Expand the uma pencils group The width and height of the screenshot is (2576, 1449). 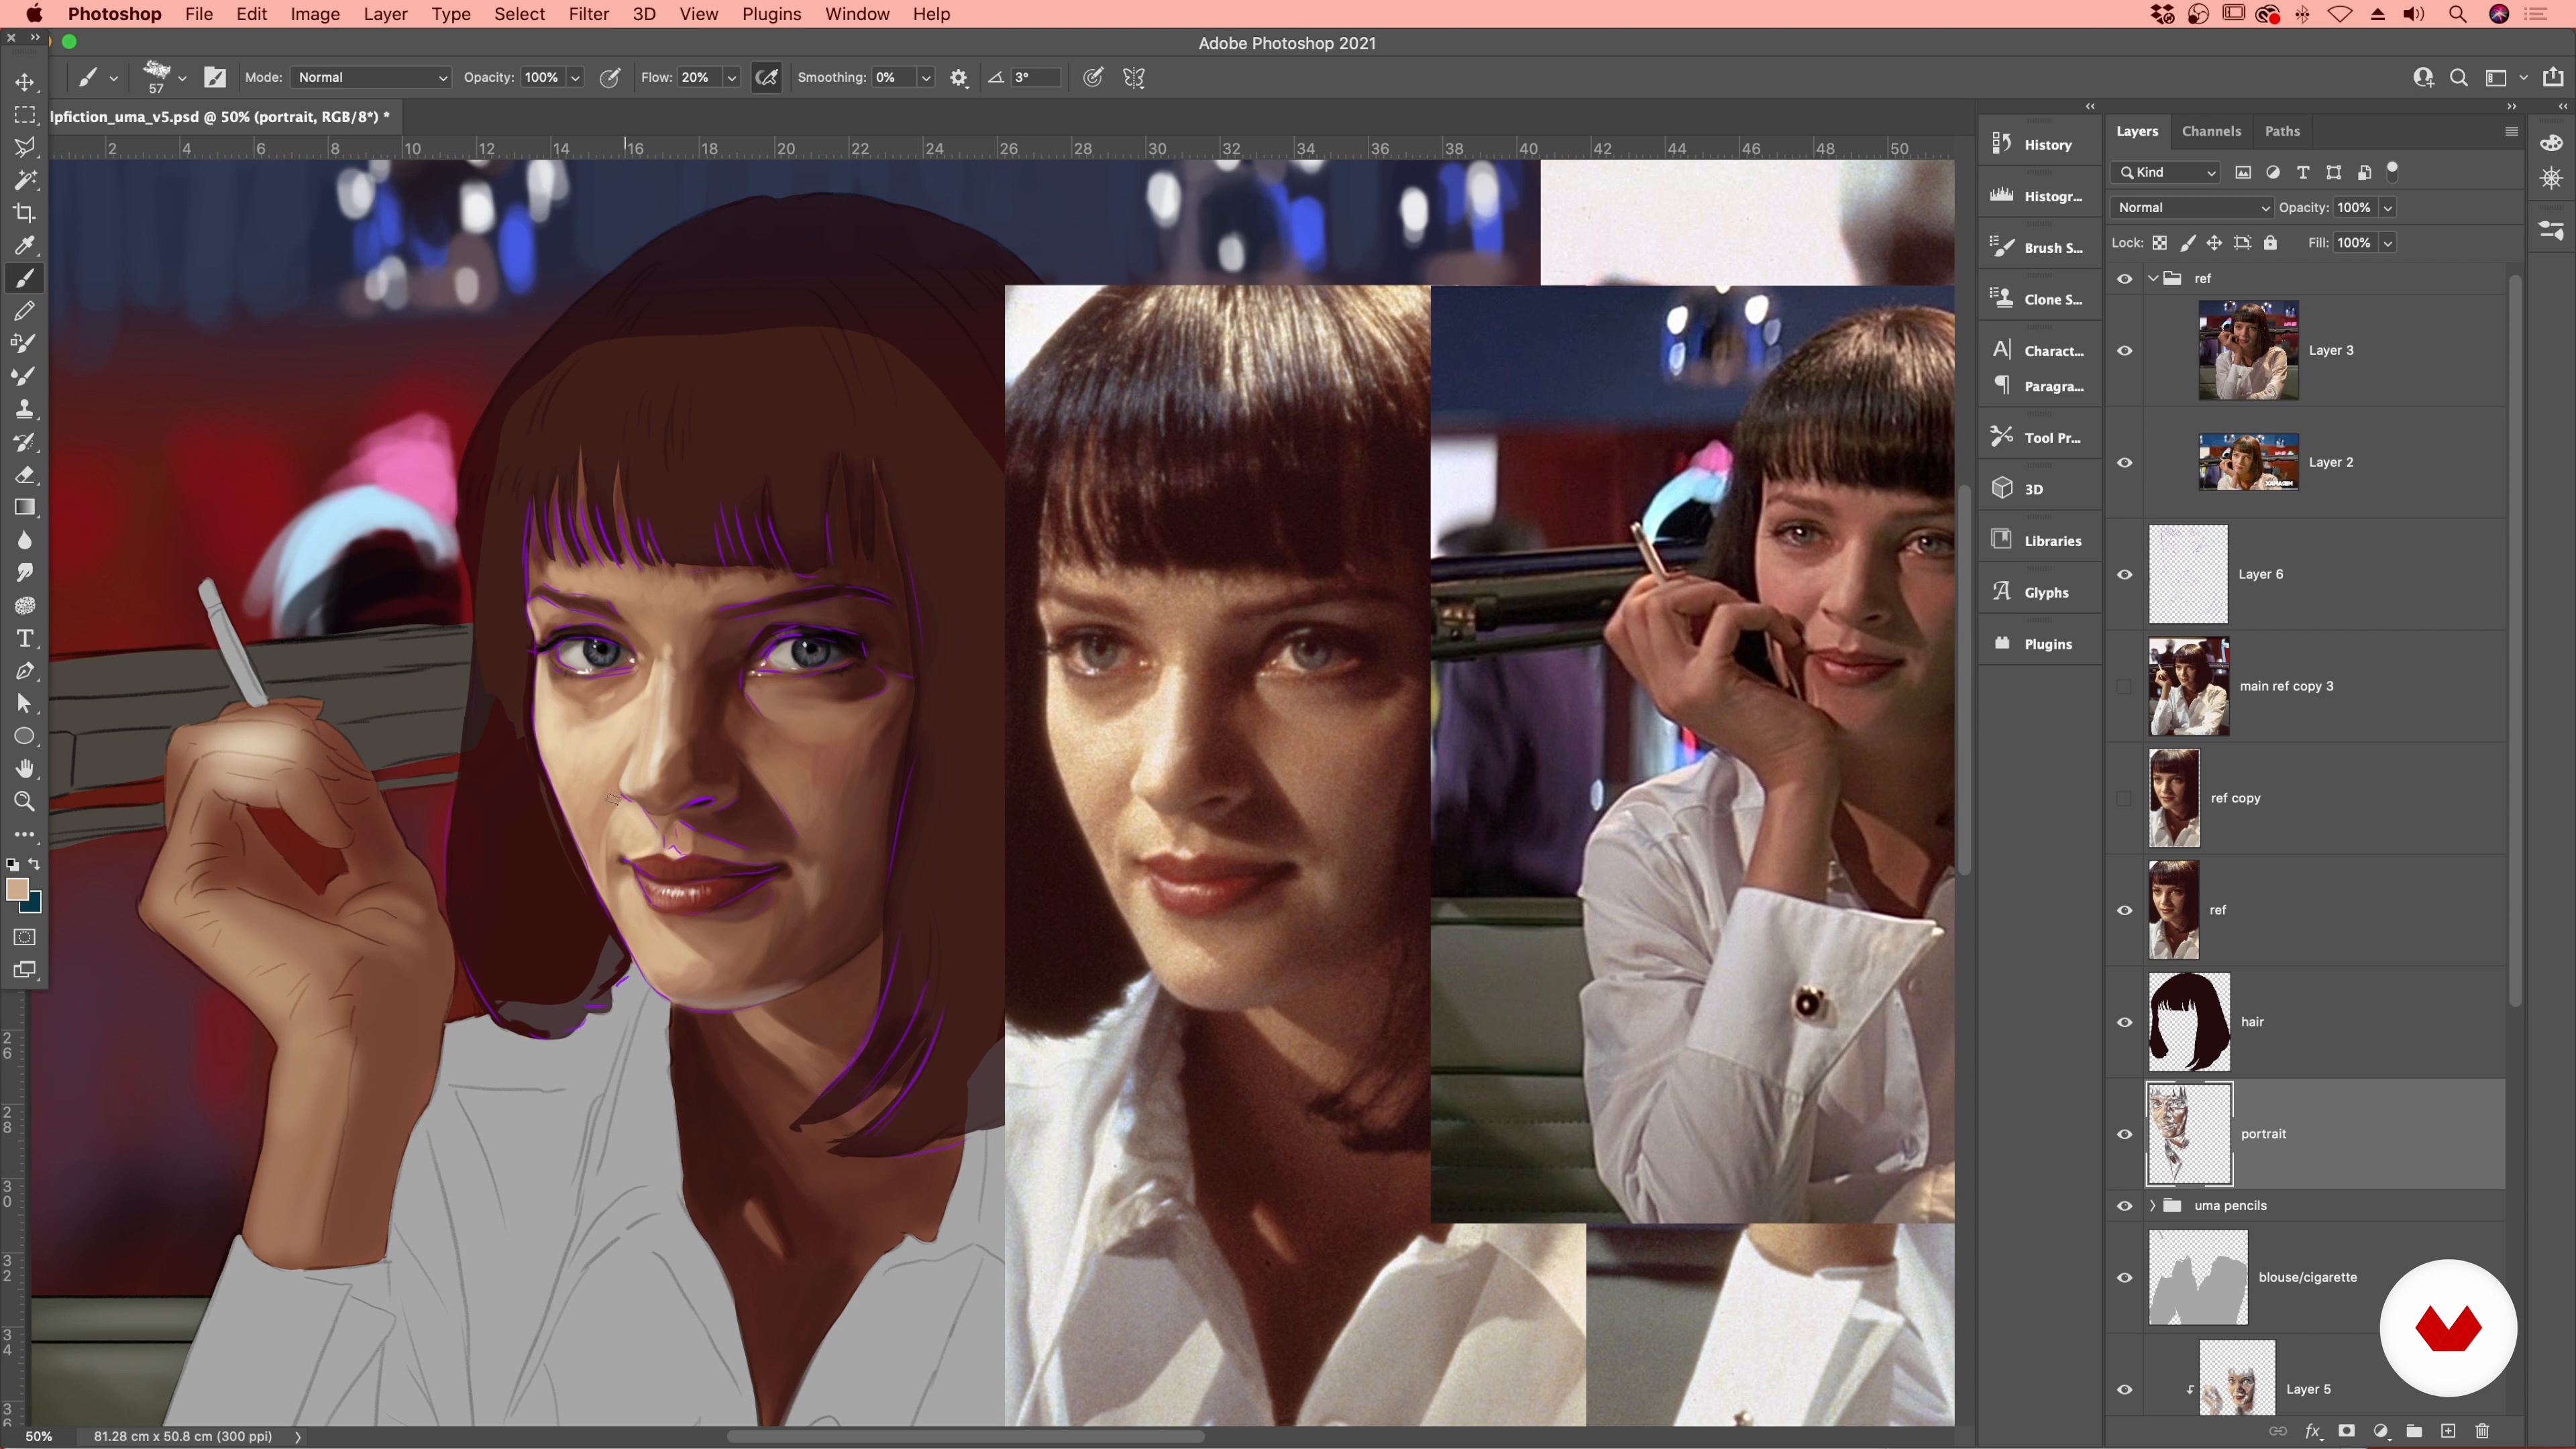coord(2153,1206)
